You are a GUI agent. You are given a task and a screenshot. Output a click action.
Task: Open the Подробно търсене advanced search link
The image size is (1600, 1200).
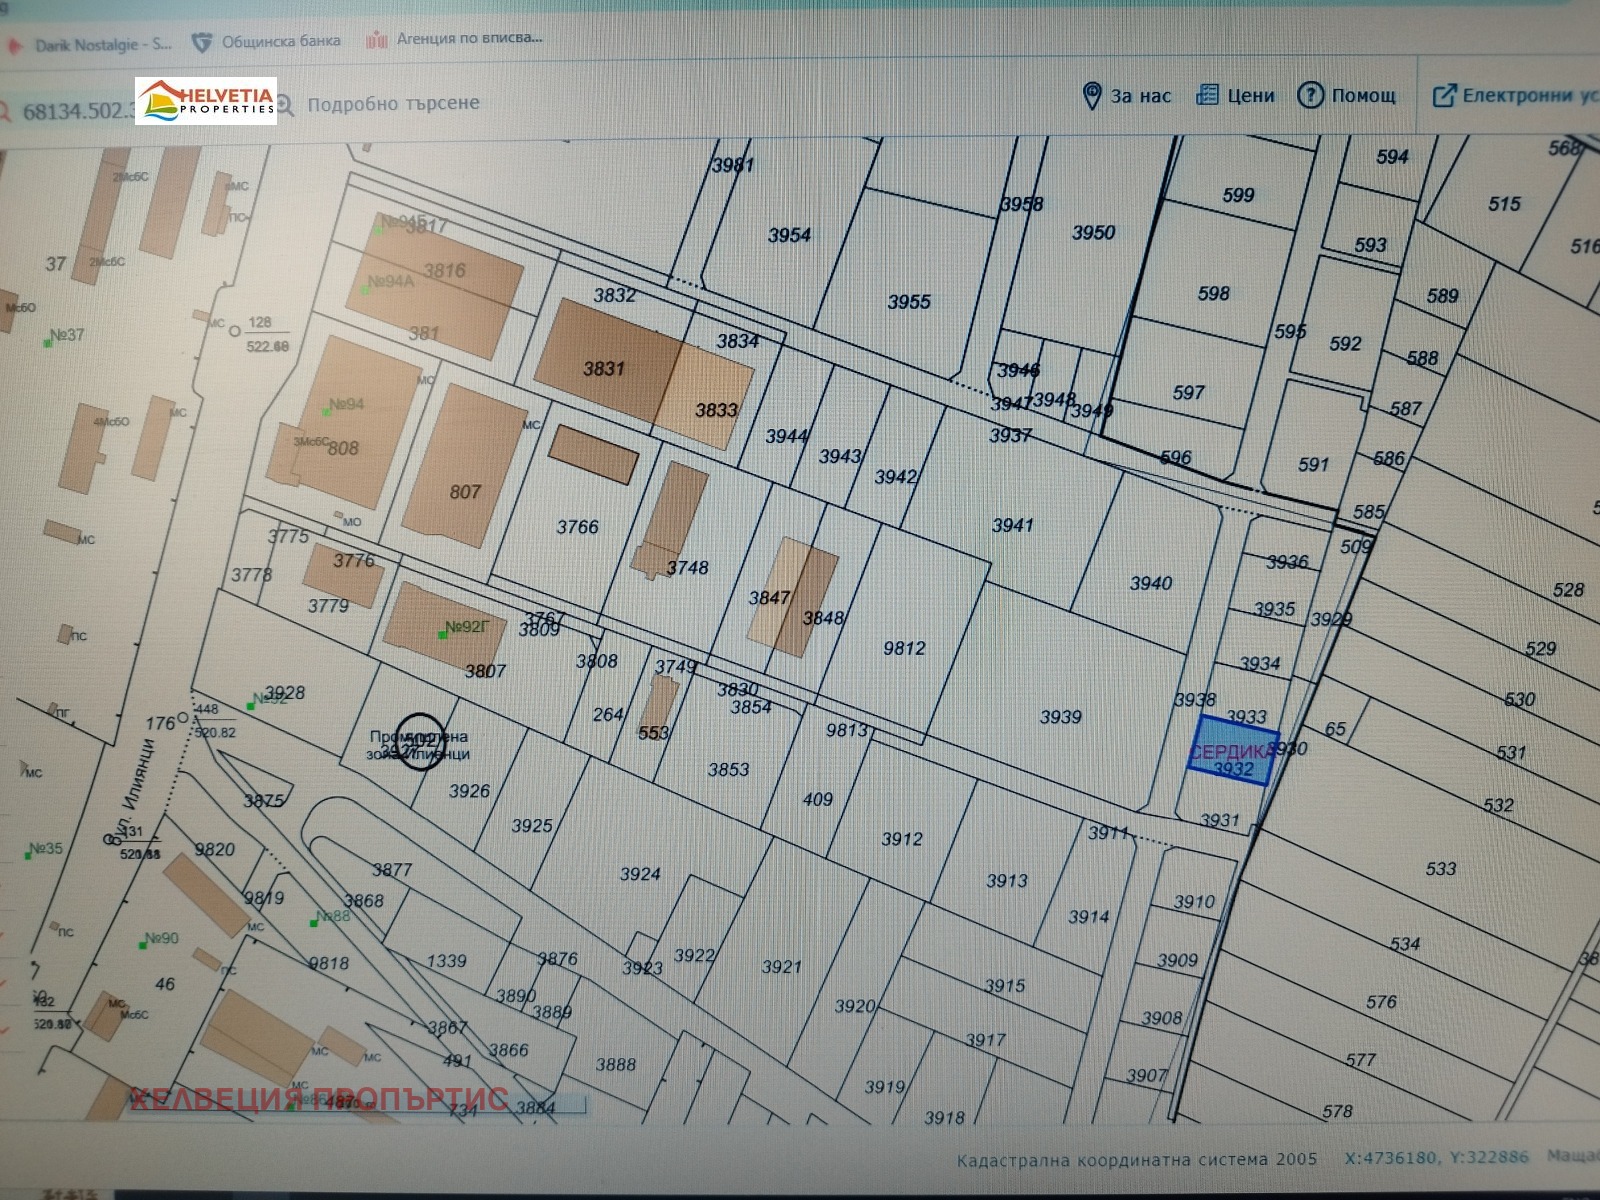click(393, 103)
